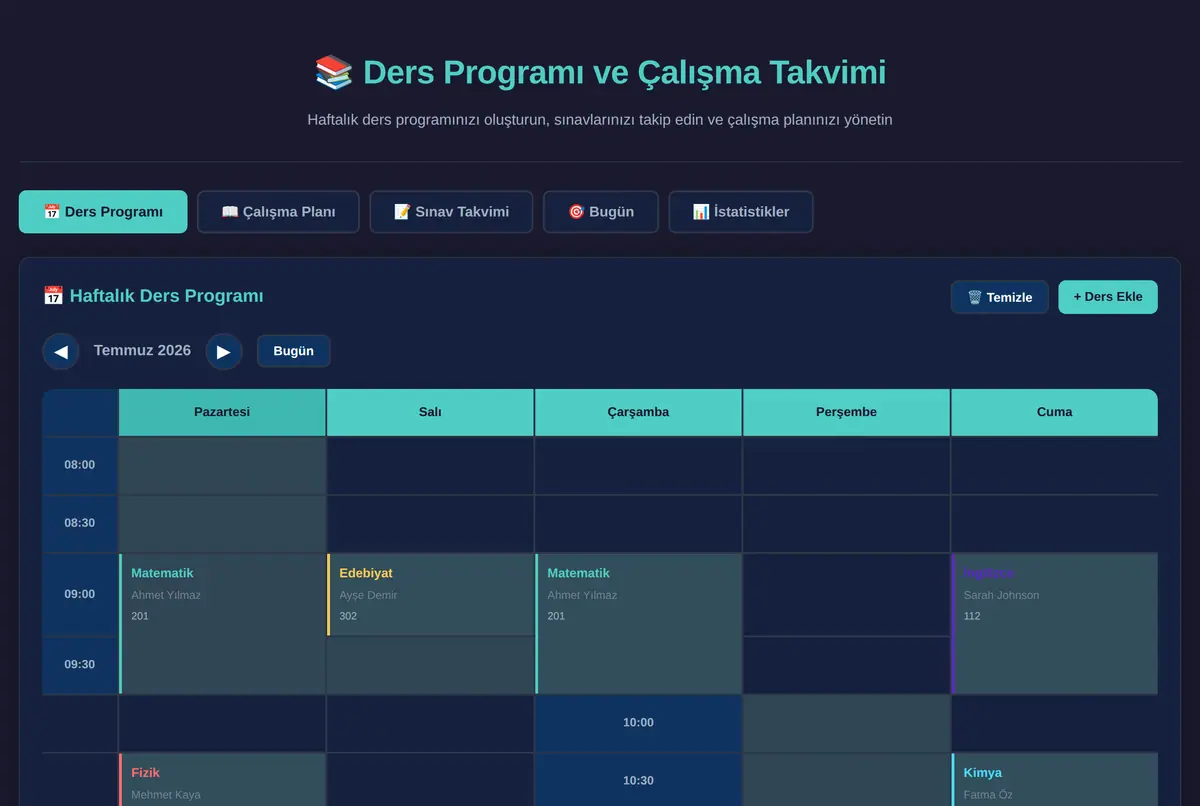
Task: Select empty 09:00 cell under Perşembe
Action: (846, 595)
